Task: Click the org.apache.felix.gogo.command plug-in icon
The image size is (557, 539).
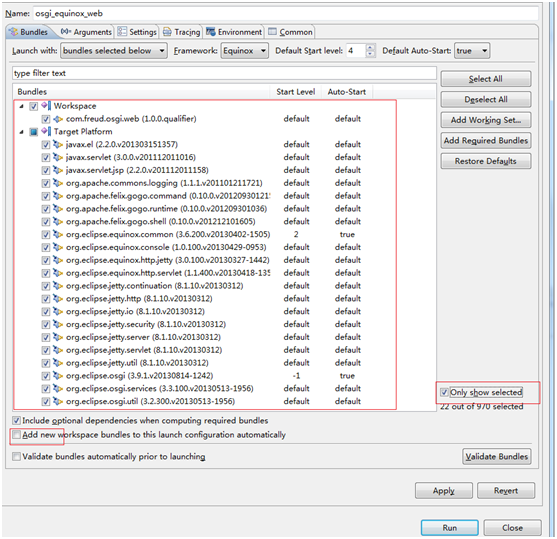Action: pyautogui.click(x=58, y=196)
